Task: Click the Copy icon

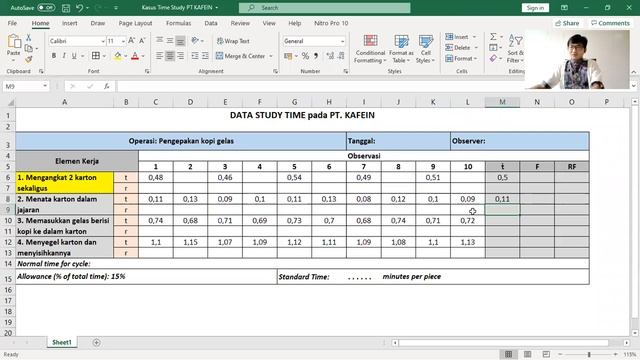Action: click(29, 49)
